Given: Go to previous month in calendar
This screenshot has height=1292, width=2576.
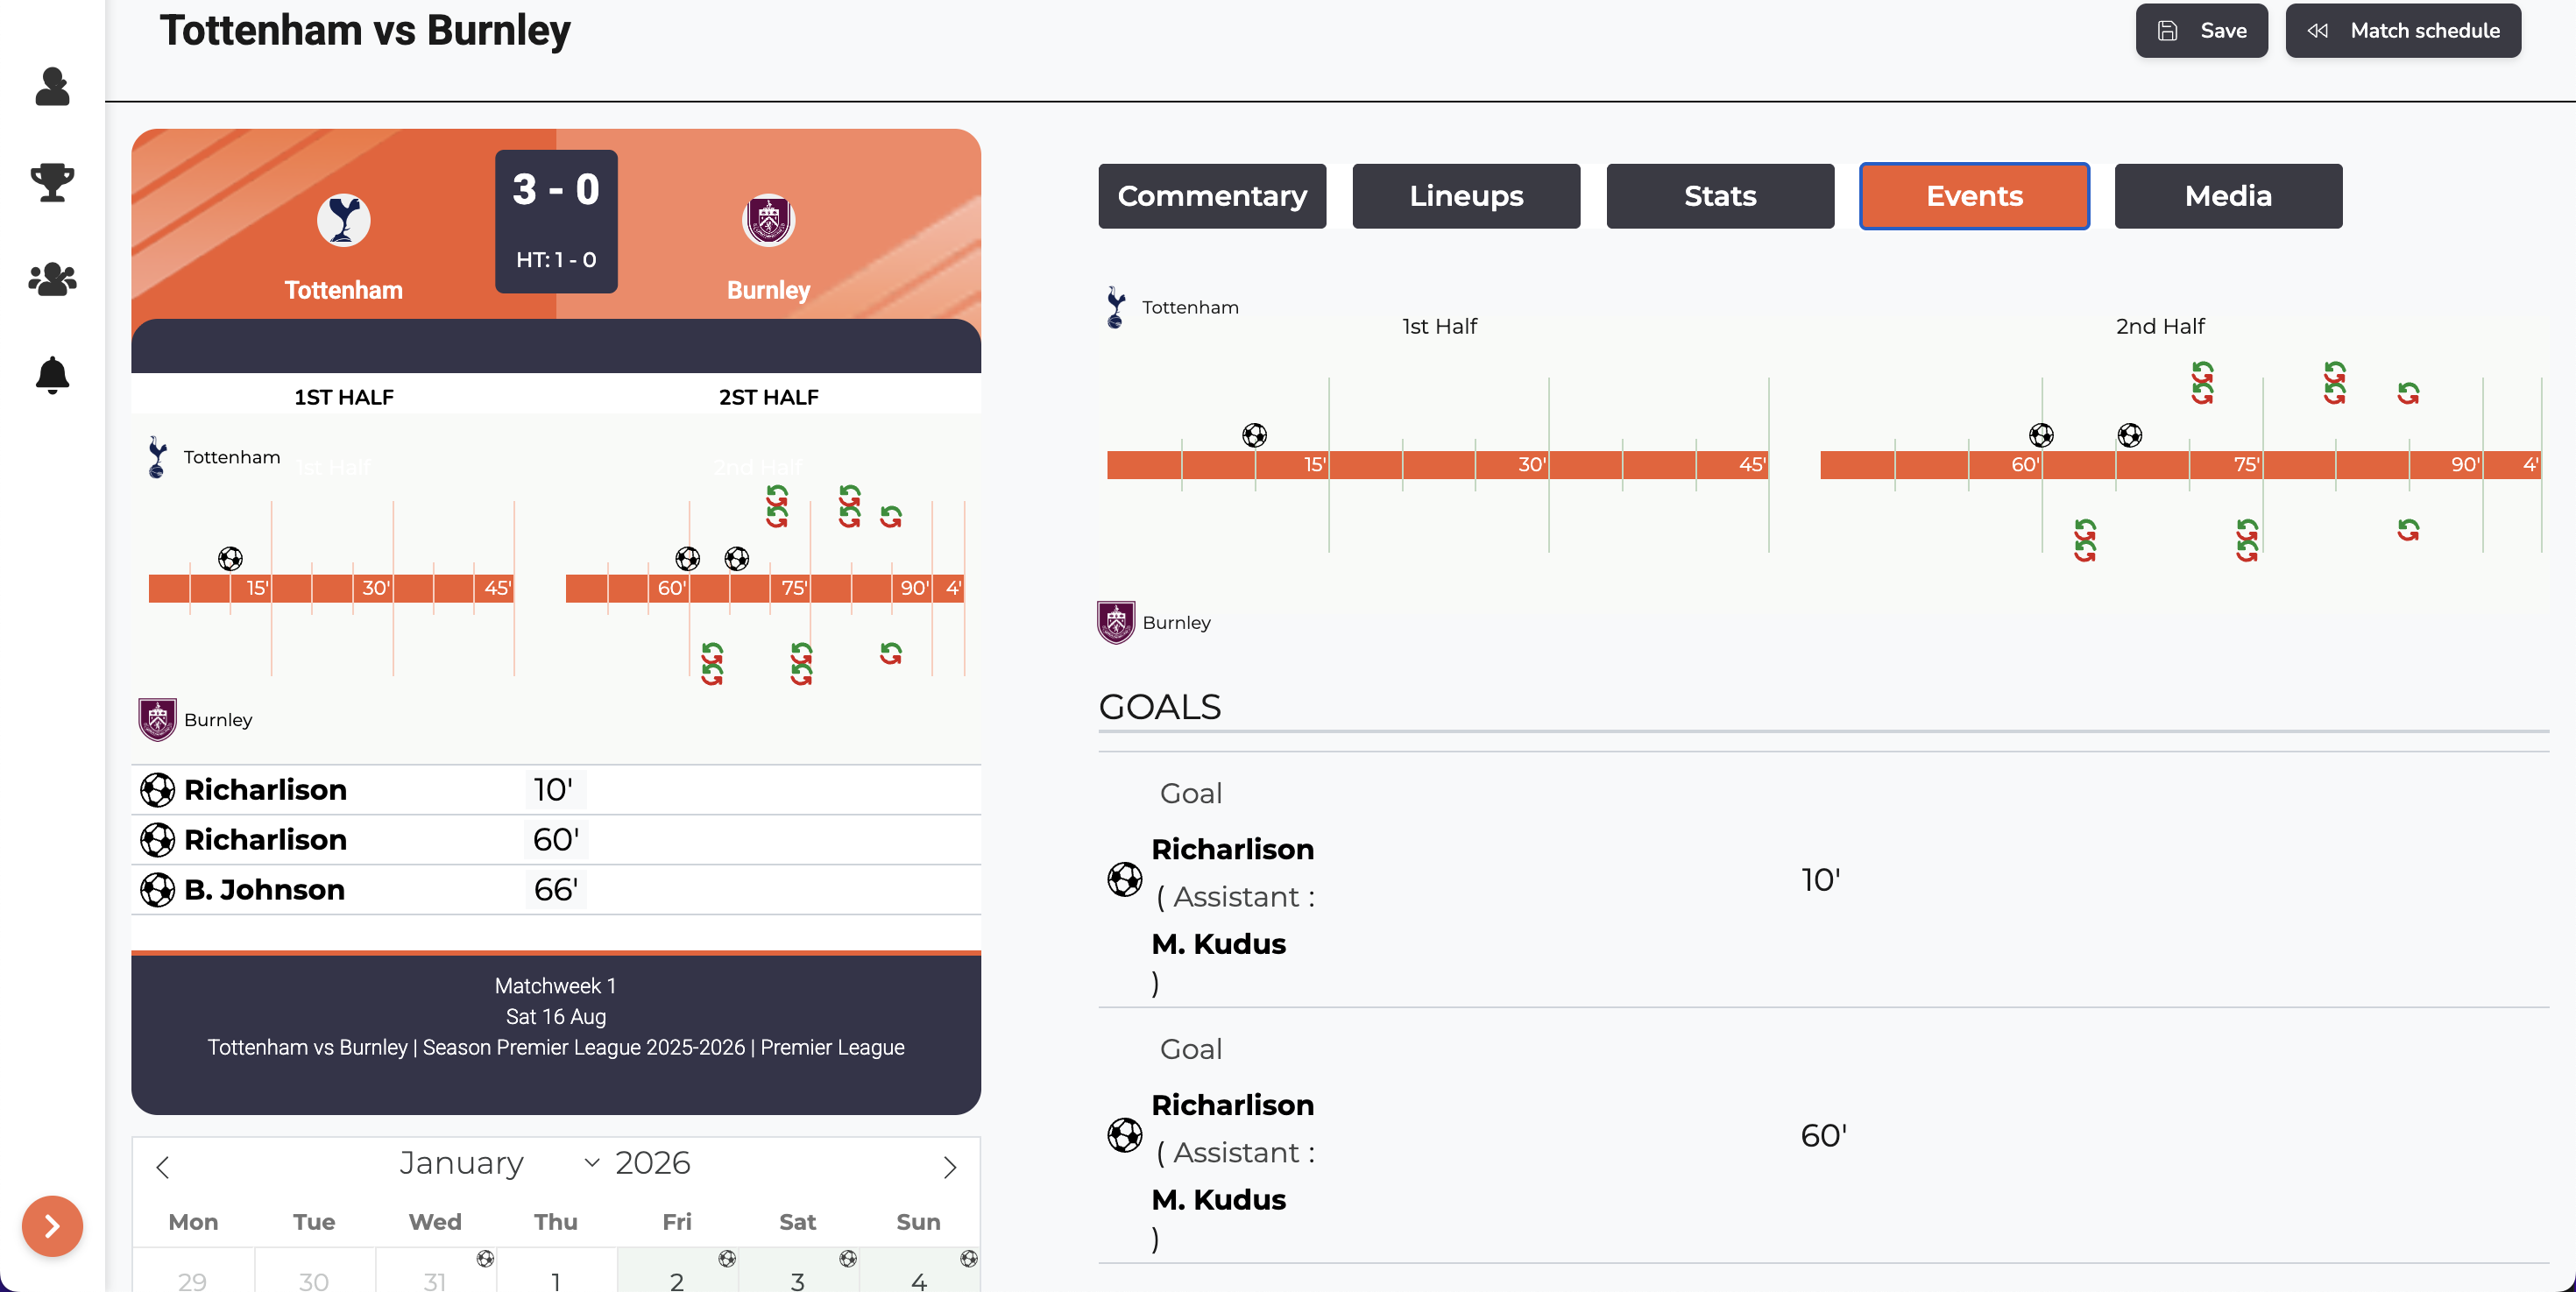Looking at the screenshot, I should coord(163,1167).
